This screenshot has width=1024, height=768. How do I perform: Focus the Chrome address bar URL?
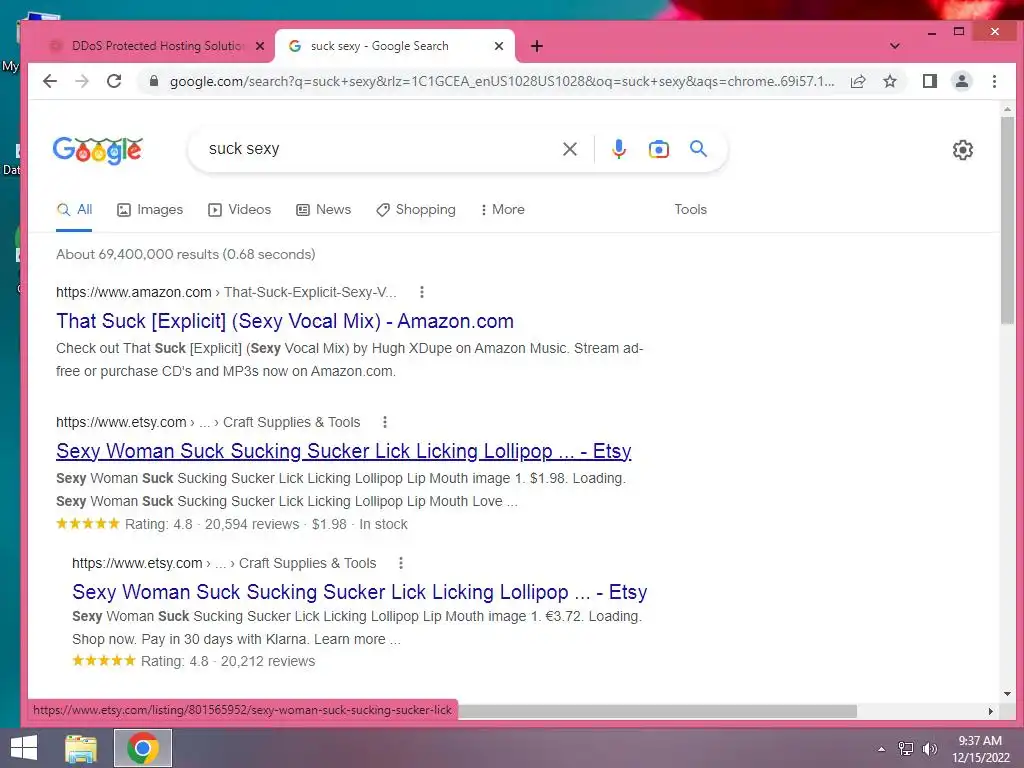(502, 81)
